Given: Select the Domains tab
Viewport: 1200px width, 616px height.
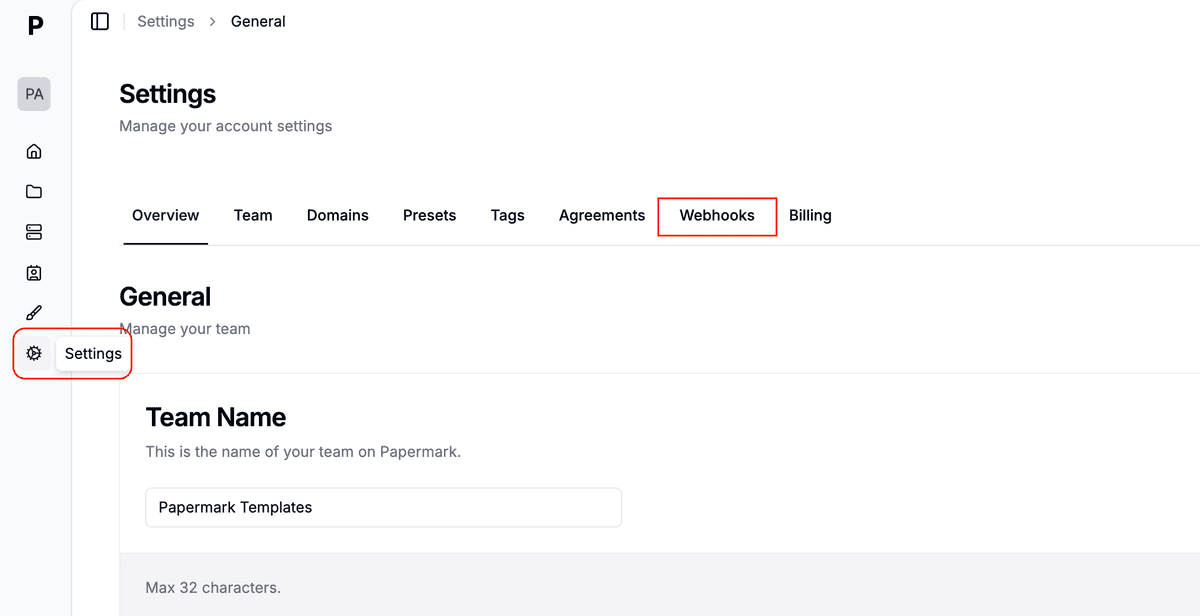Looking at the screenshot, I should [337, 215].
